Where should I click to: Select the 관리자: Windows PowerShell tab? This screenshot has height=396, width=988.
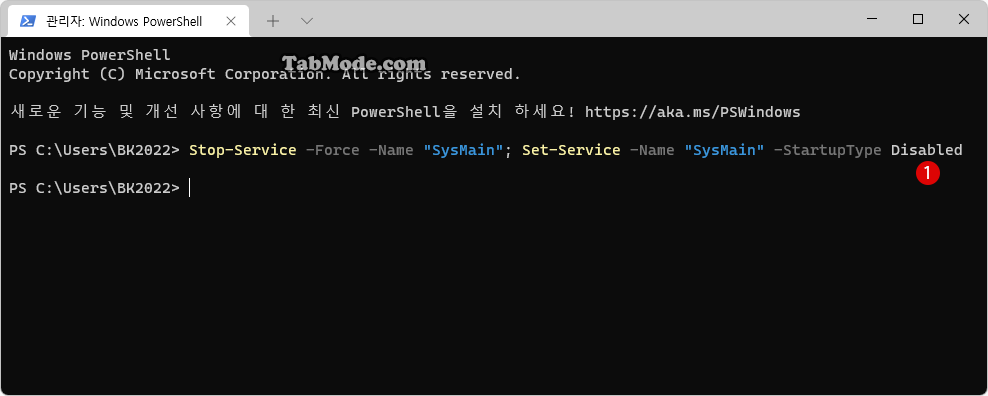click(x=125, y=21)
